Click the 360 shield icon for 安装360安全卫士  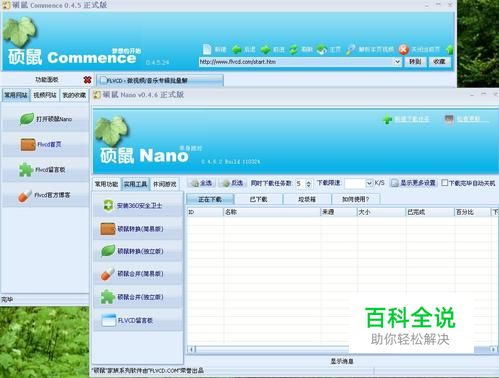[108, 205]
